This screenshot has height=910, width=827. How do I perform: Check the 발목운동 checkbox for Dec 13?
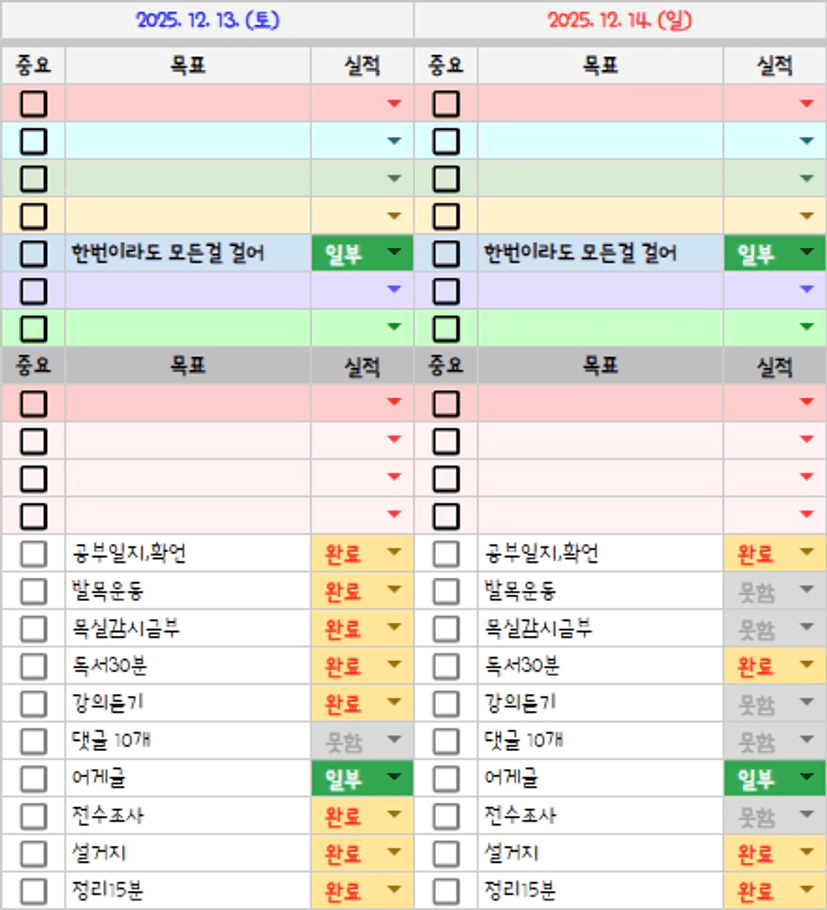(x=33, y=591)
